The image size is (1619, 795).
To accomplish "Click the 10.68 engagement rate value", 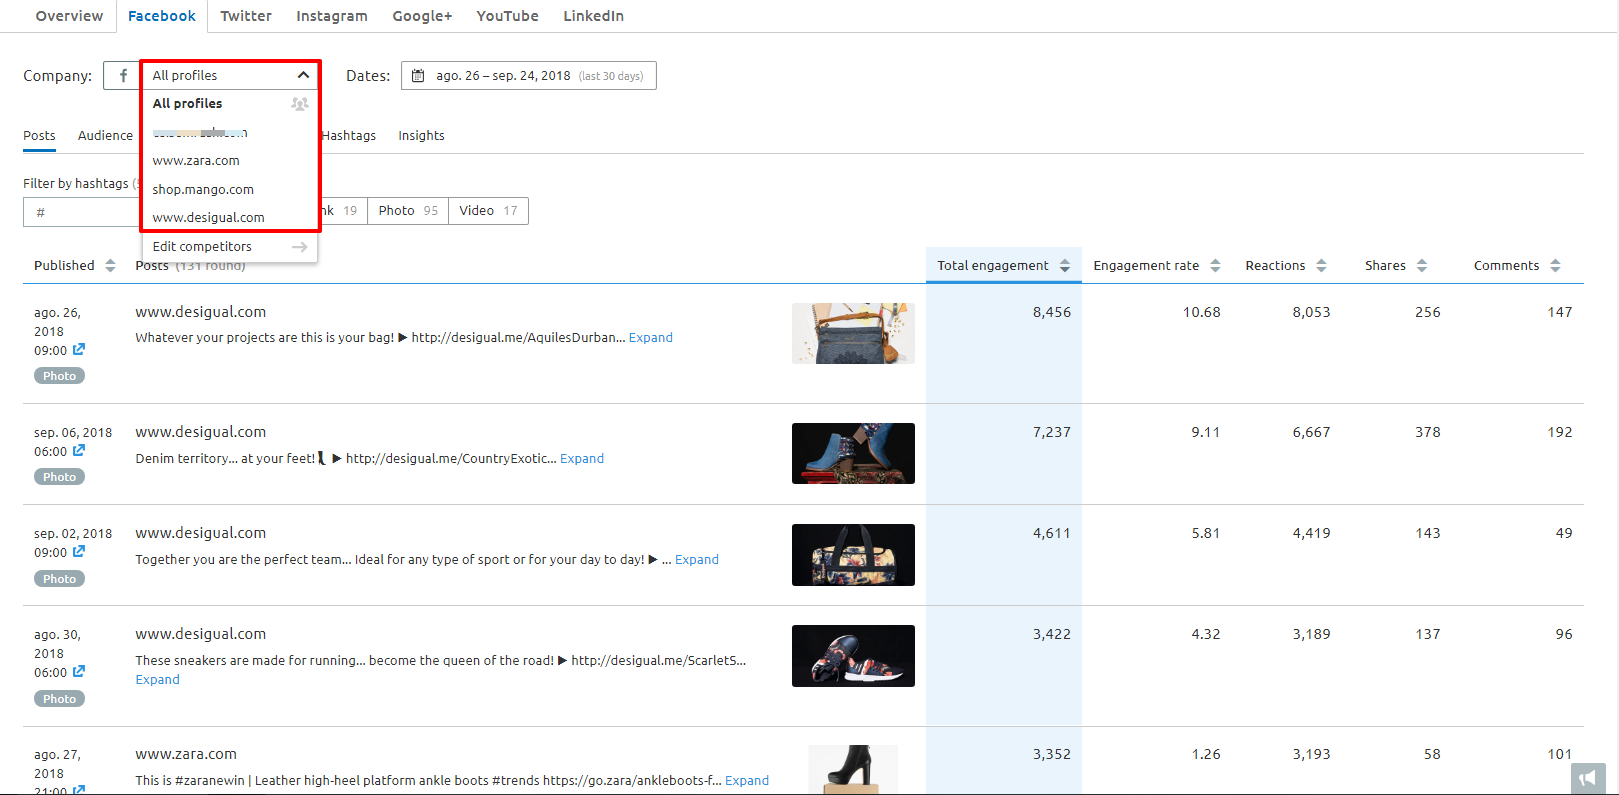I will point(1202,312).
